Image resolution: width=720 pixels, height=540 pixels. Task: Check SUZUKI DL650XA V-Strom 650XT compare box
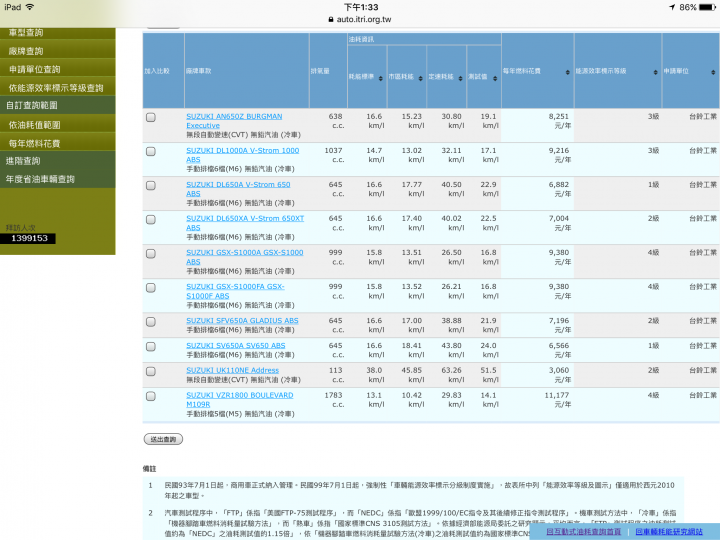click(151, 219)
